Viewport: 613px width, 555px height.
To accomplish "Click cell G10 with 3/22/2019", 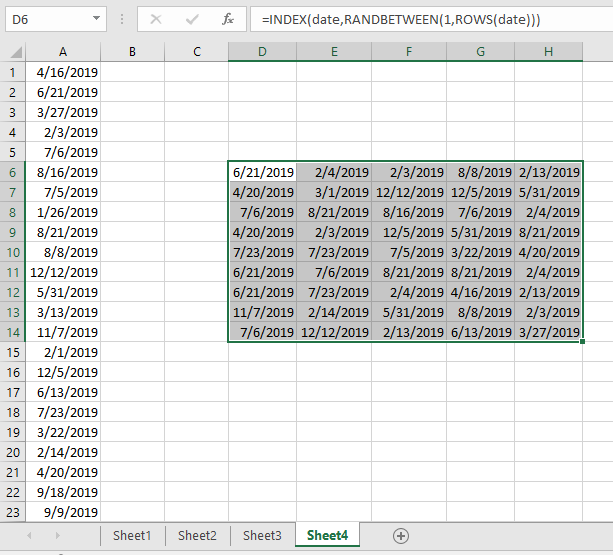I will point(480,252).
